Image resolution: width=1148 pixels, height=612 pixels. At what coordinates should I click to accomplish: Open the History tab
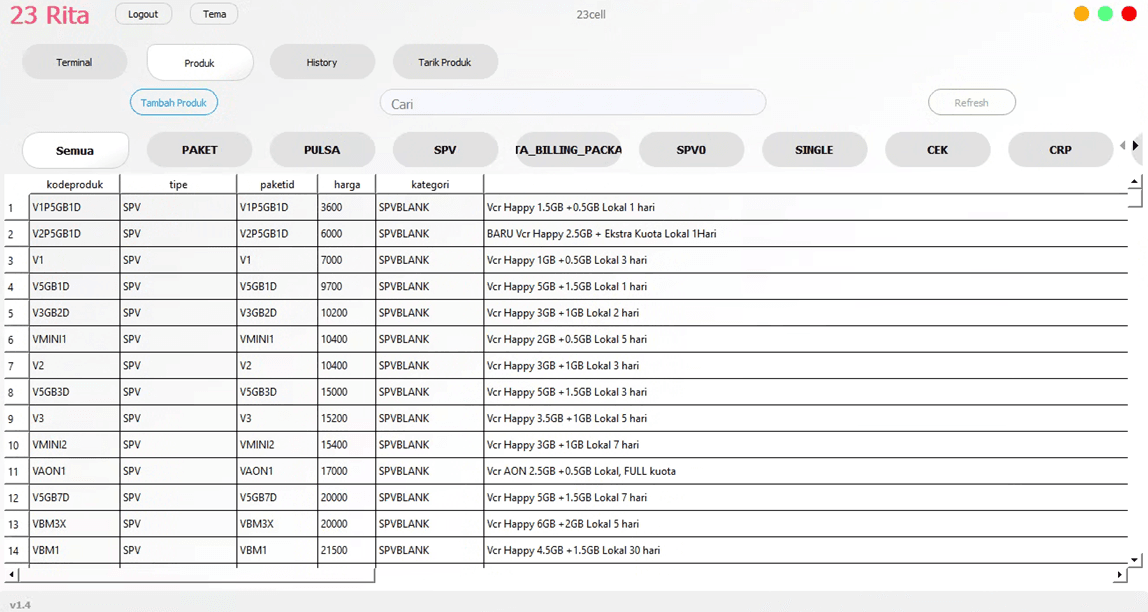pos(322,62)
